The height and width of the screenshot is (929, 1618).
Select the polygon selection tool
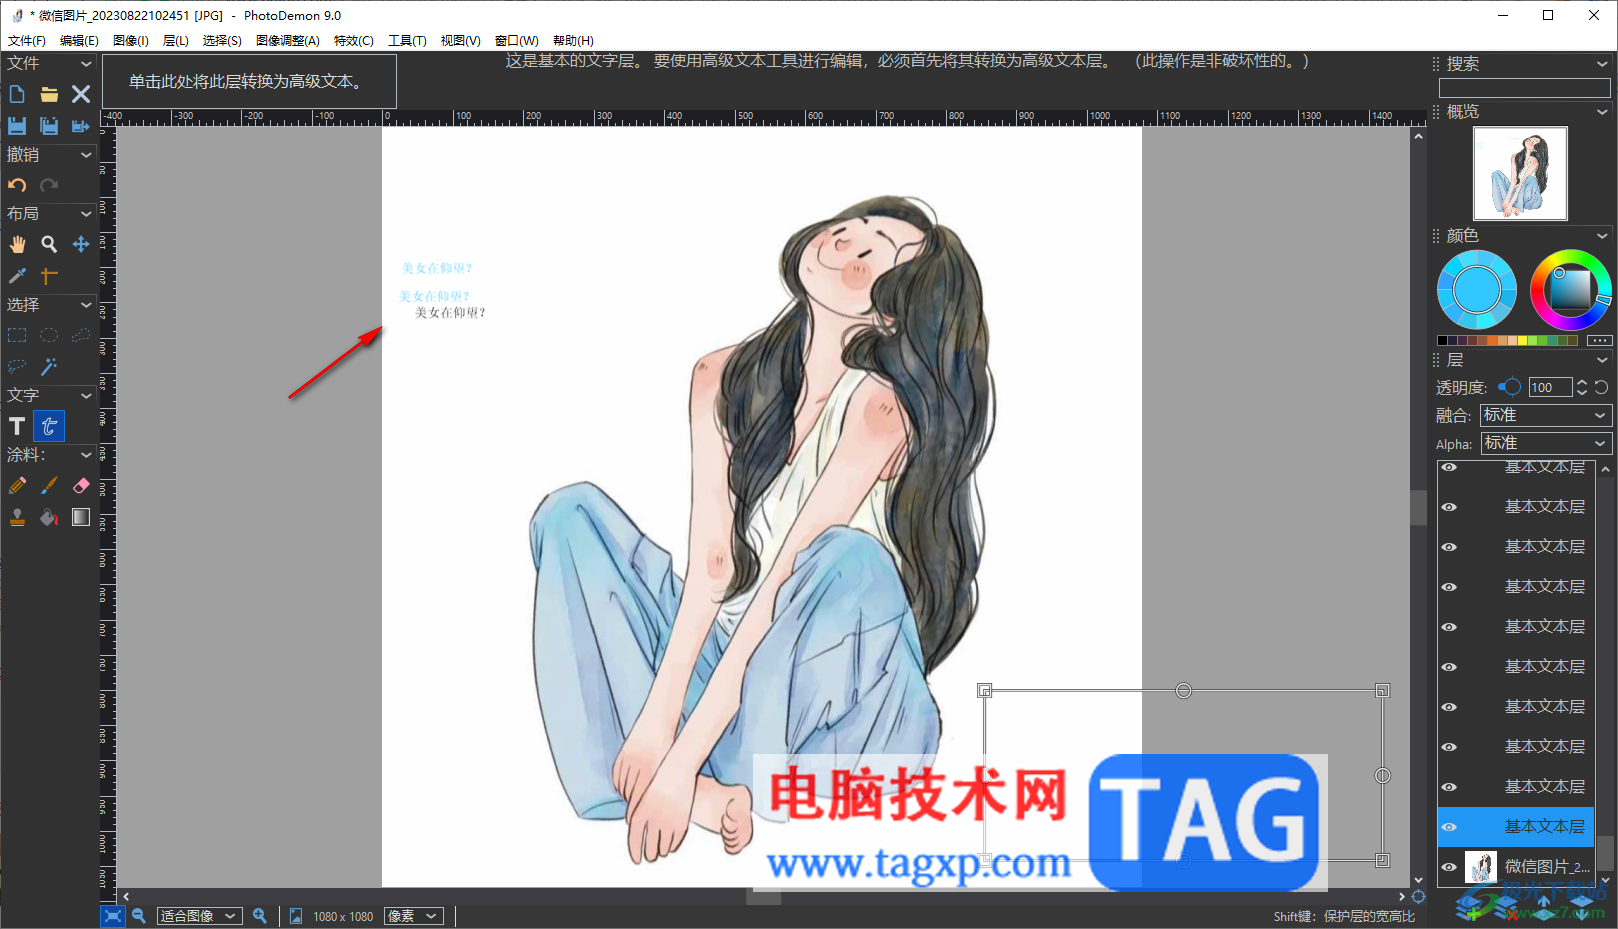coord(81,335)
